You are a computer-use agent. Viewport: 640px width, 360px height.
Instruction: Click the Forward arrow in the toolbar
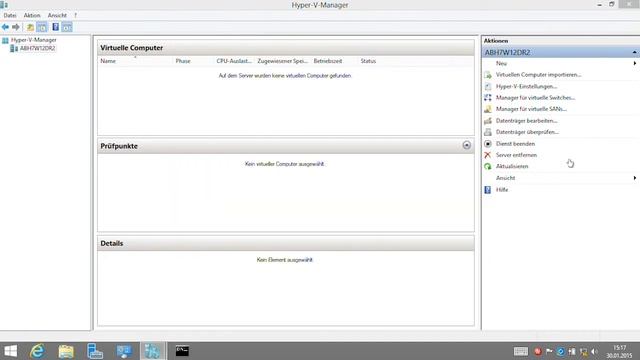click(16, 27)
